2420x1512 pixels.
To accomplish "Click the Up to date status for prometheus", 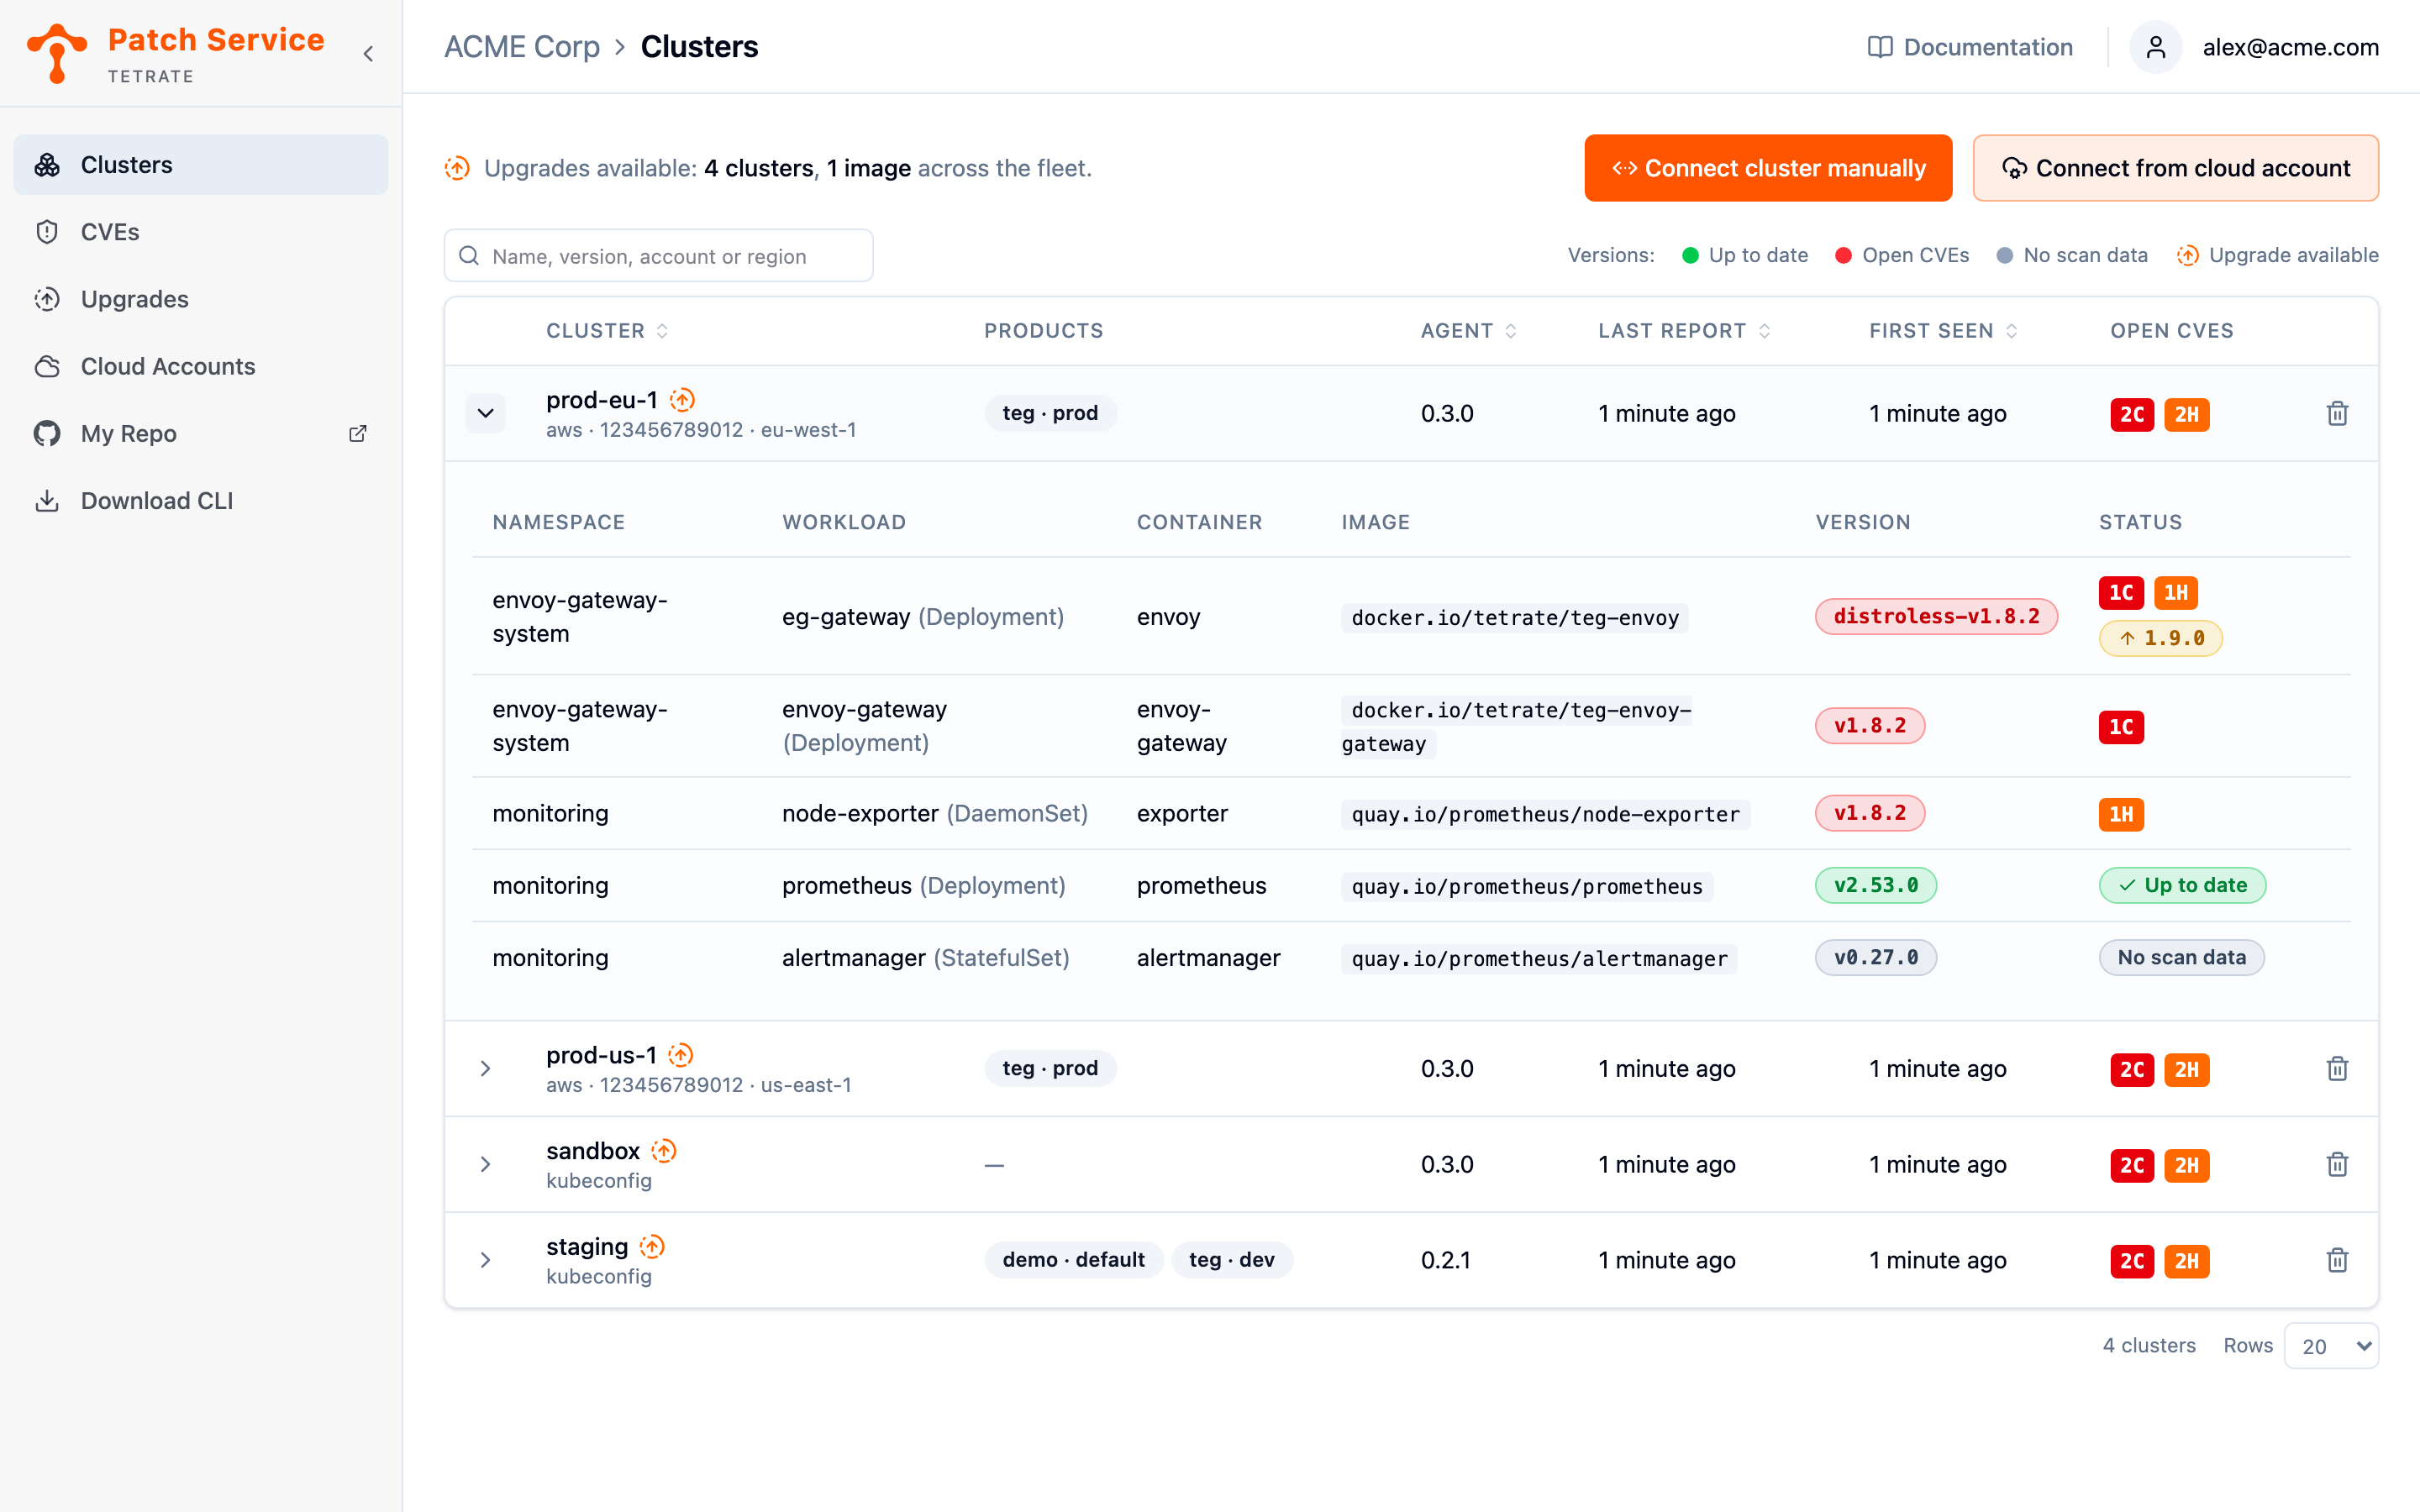I will coord(2182,885).
